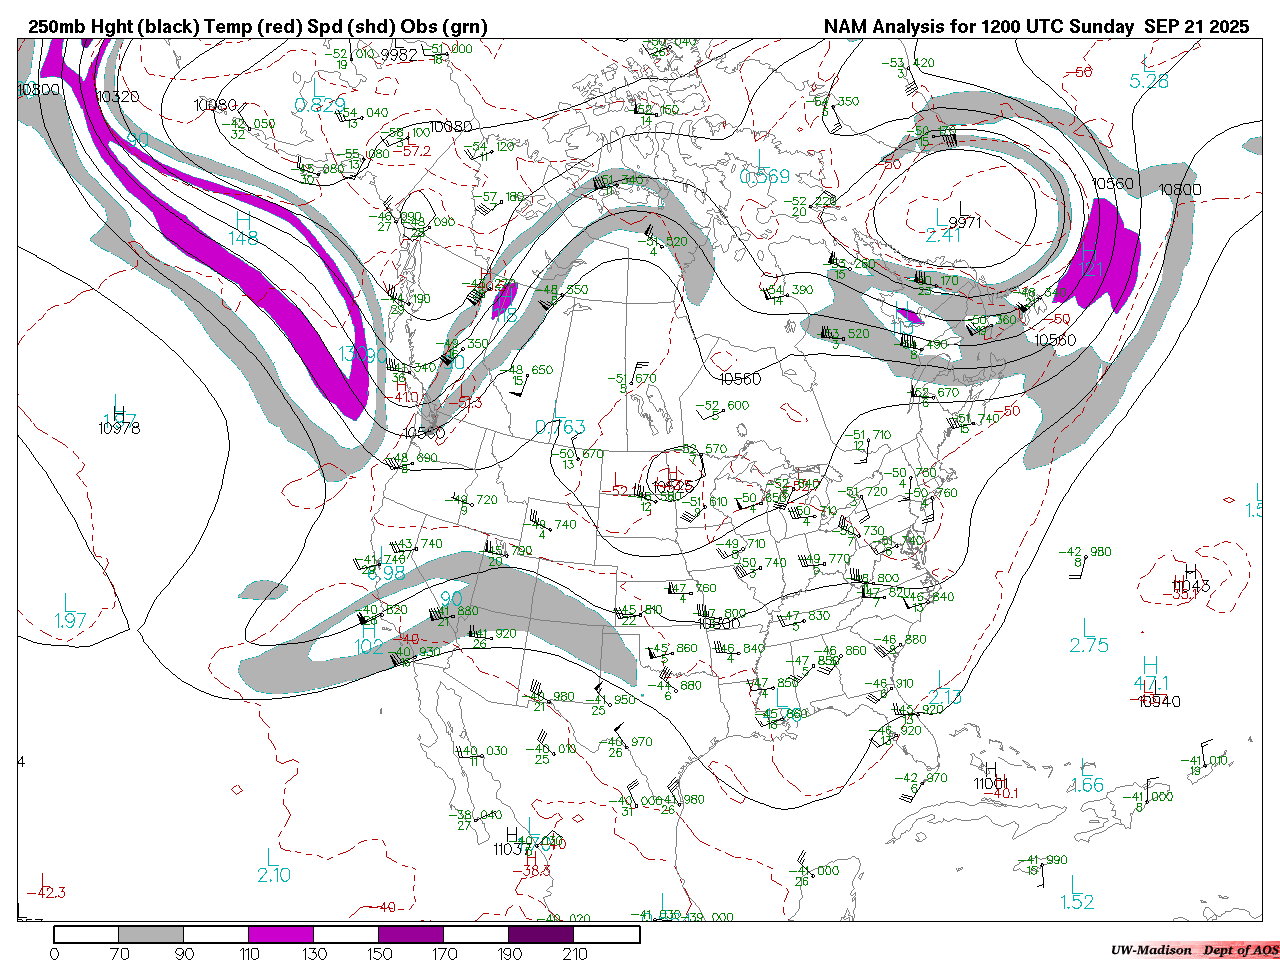Click the 10320 height contour label
This screenshot has width=1280, height=960.
click(117, 97)
